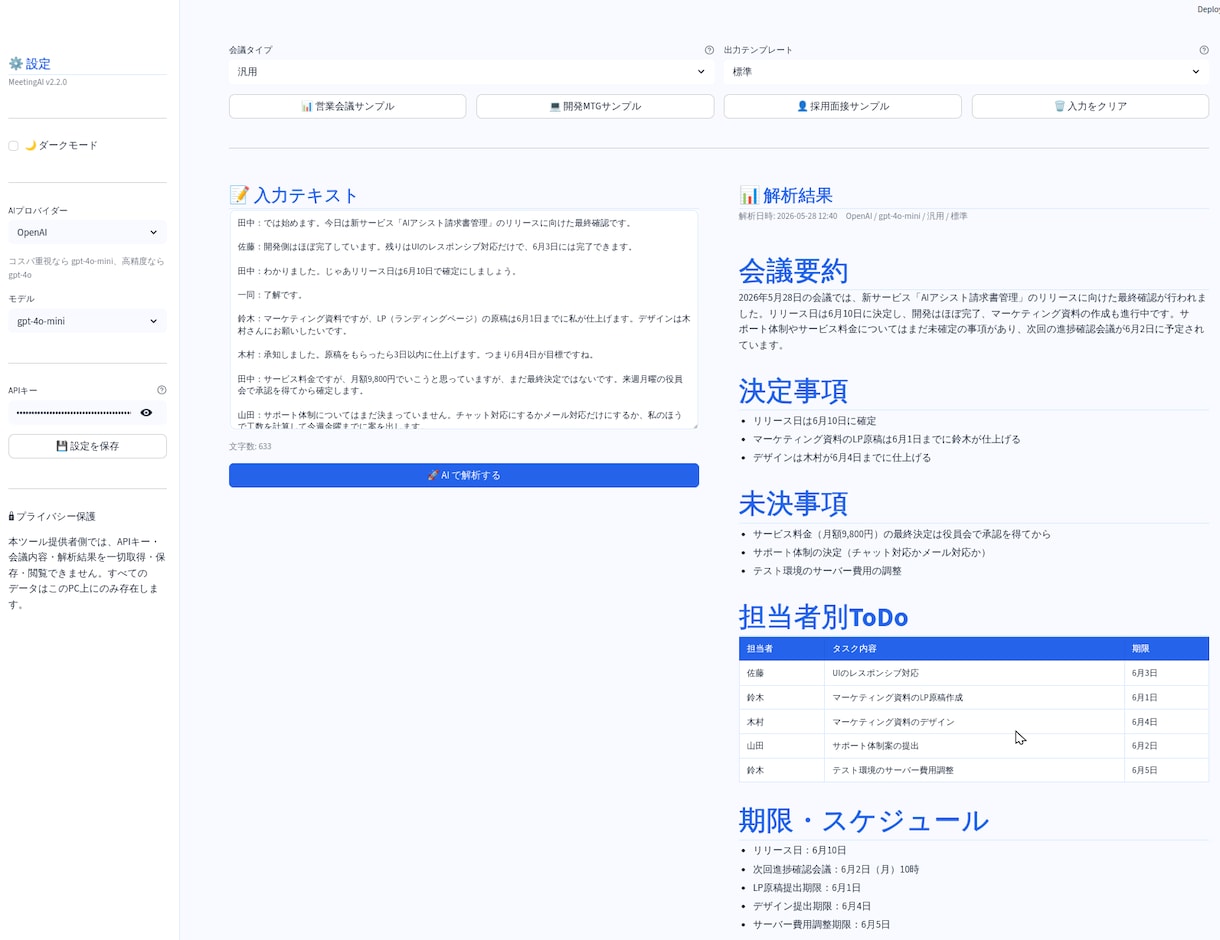Click the 文字数: 633 counter text

[x=250, y=446]
